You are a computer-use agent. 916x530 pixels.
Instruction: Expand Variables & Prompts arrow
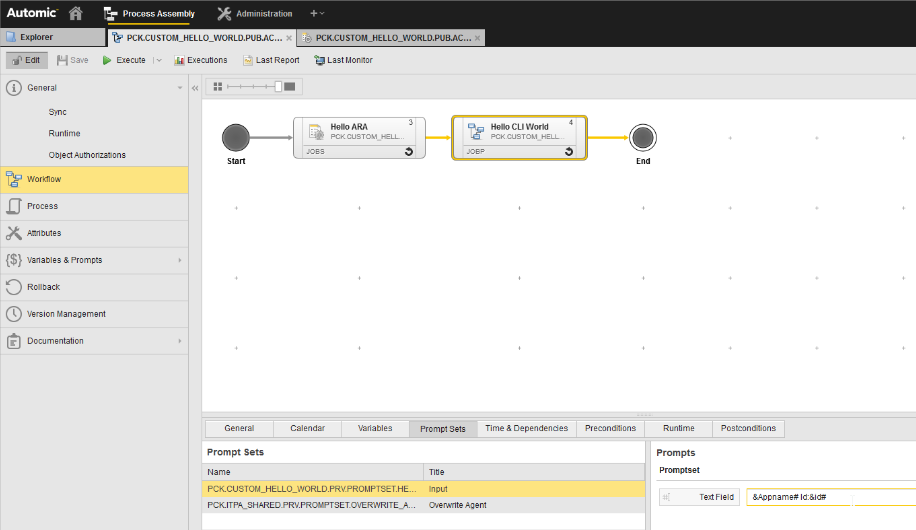point(180,260)
